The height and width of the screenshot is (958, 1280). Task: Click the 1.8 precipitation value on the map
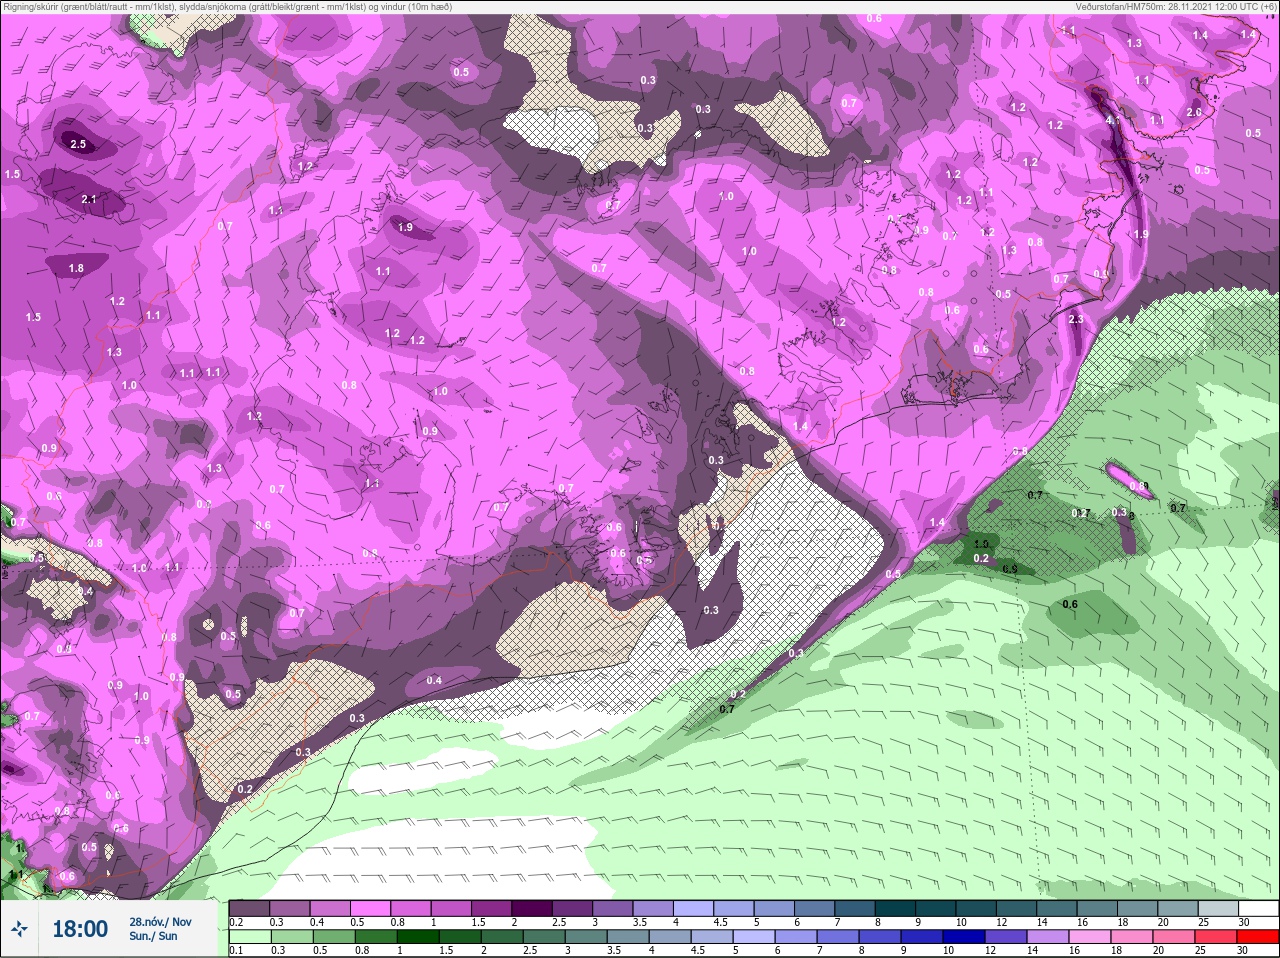(76, 268)
